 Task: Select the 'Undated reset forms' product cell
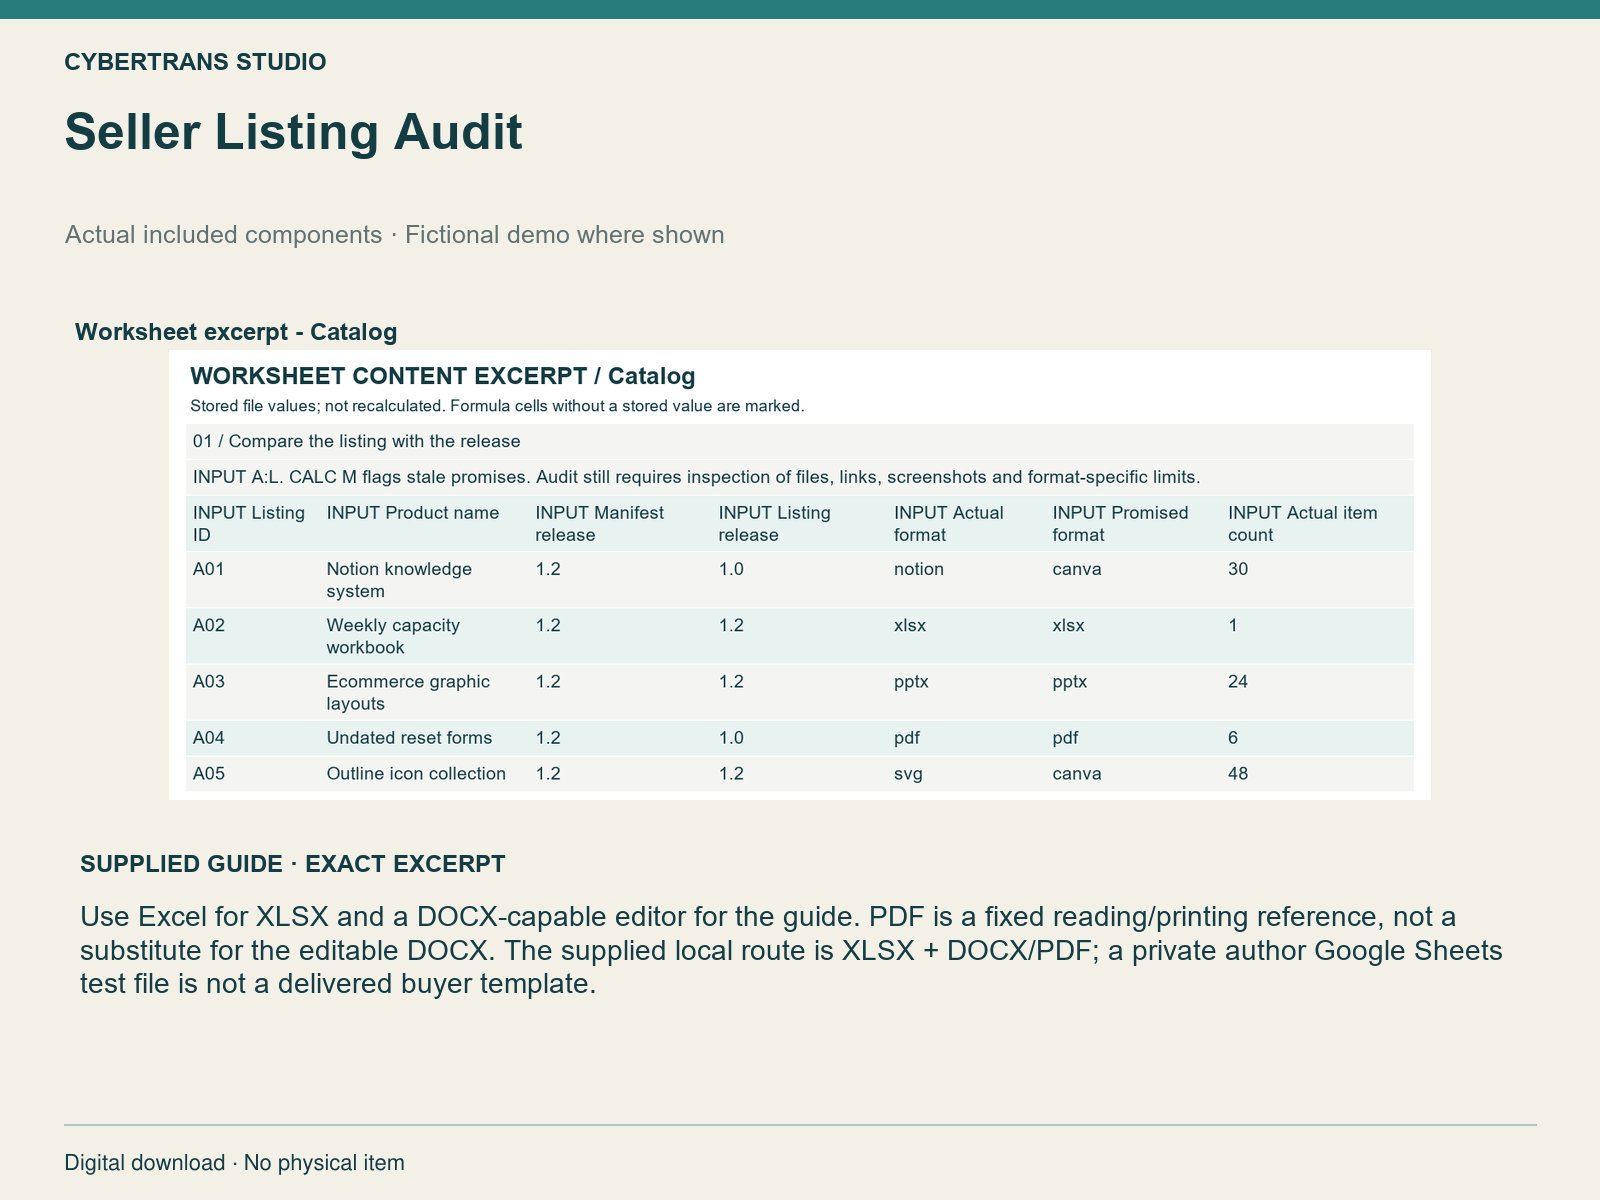[x=409, y=738]
